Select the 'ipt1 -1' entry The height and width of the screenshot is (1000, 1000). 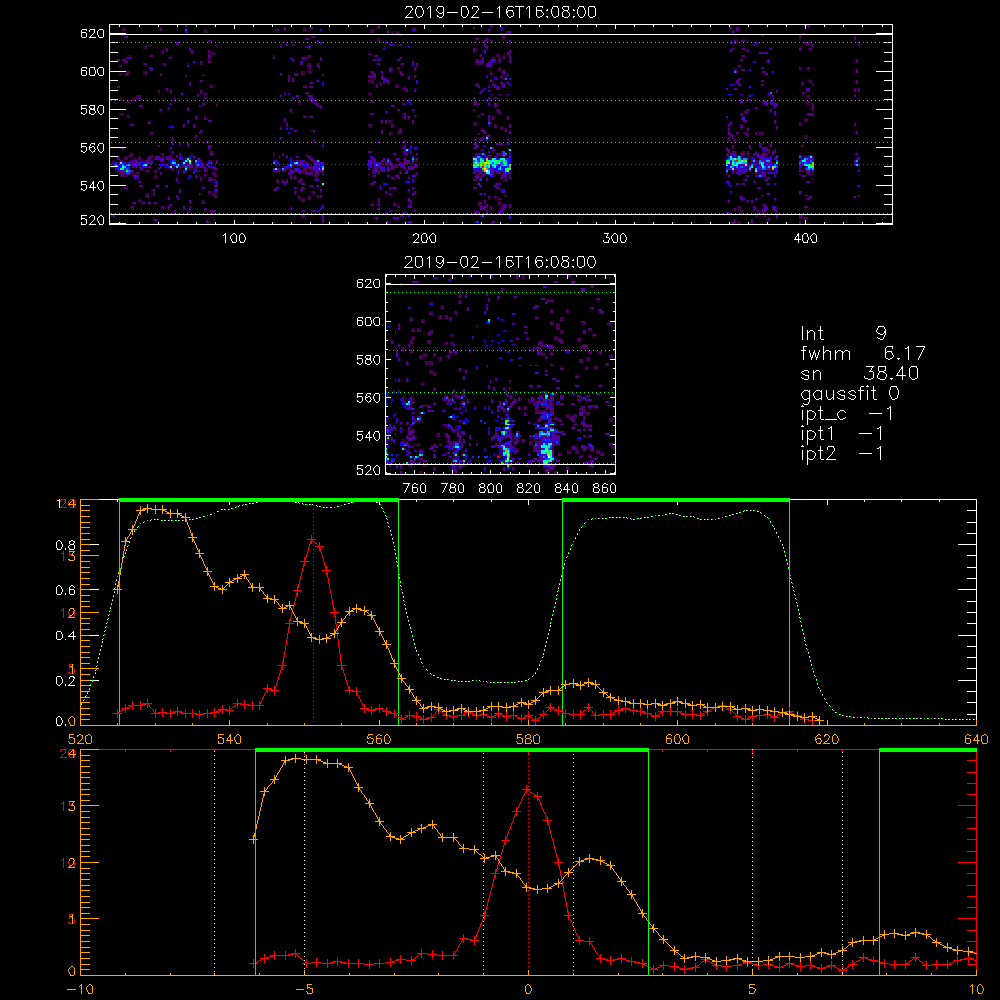(842, 434)
